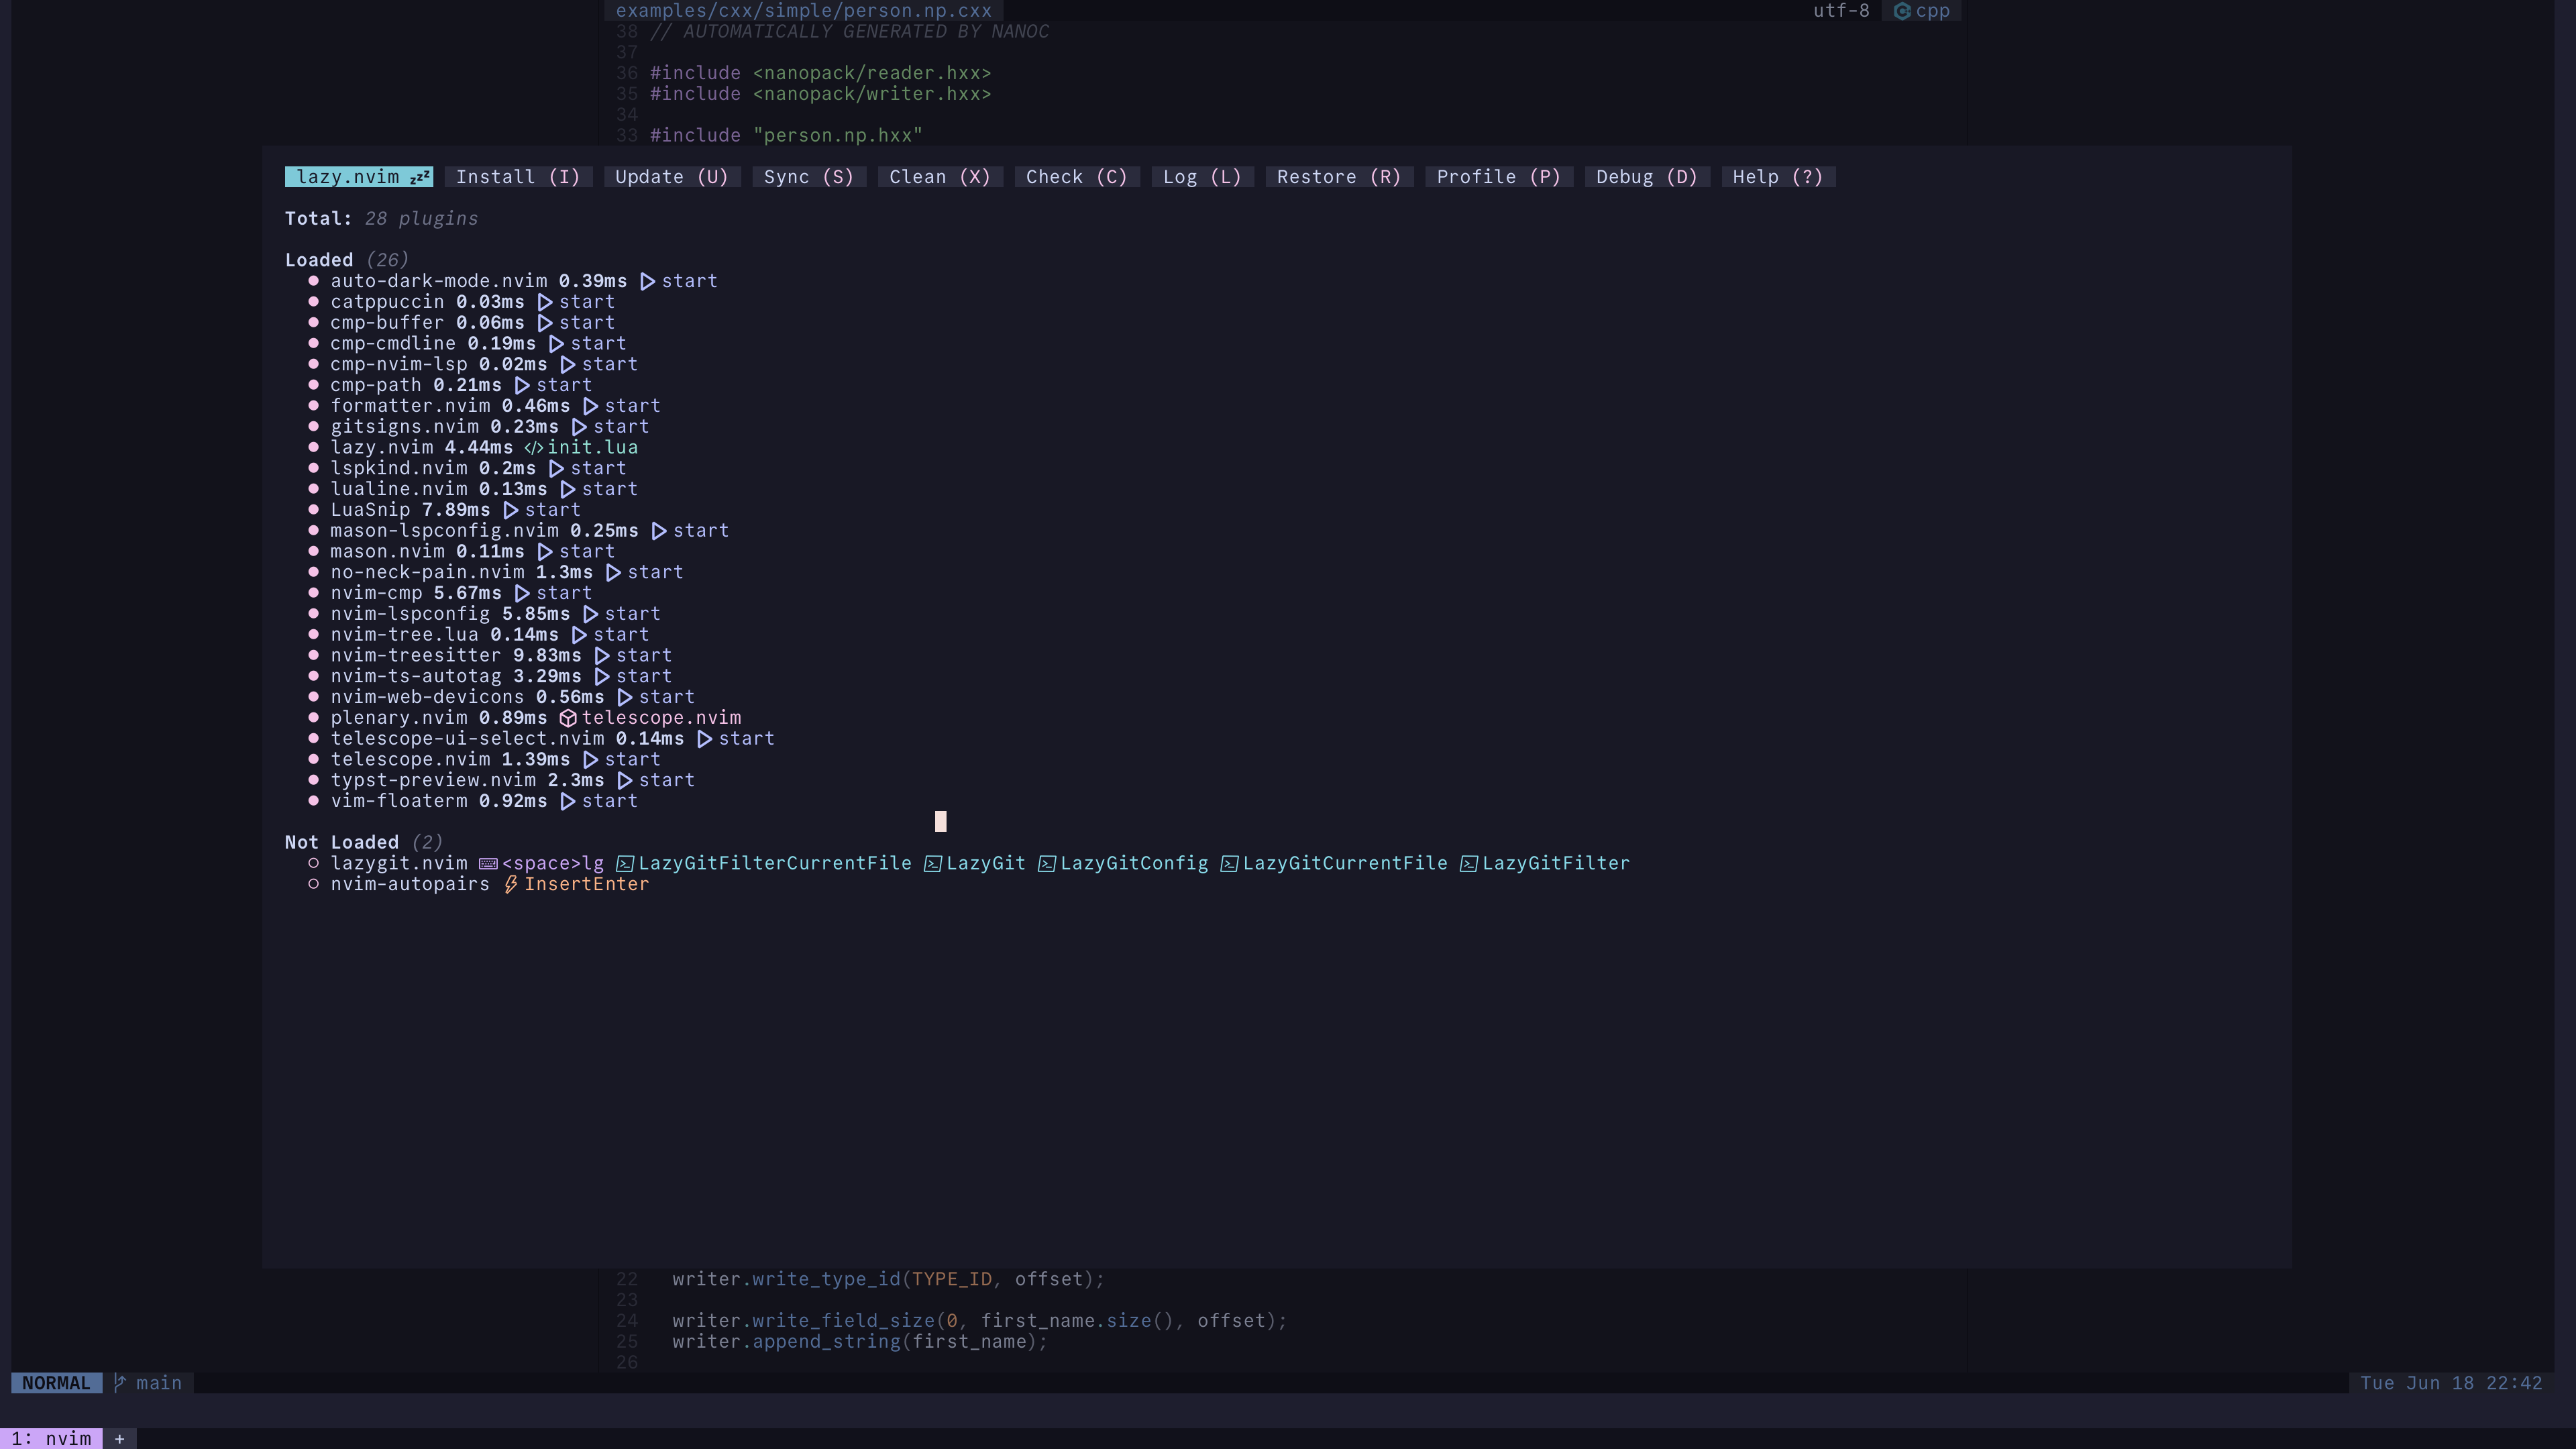Click the filled bullet of nvim-treesitter plugin
2576x1449 pixels.
pyautogui.click(x=313, y=656)
